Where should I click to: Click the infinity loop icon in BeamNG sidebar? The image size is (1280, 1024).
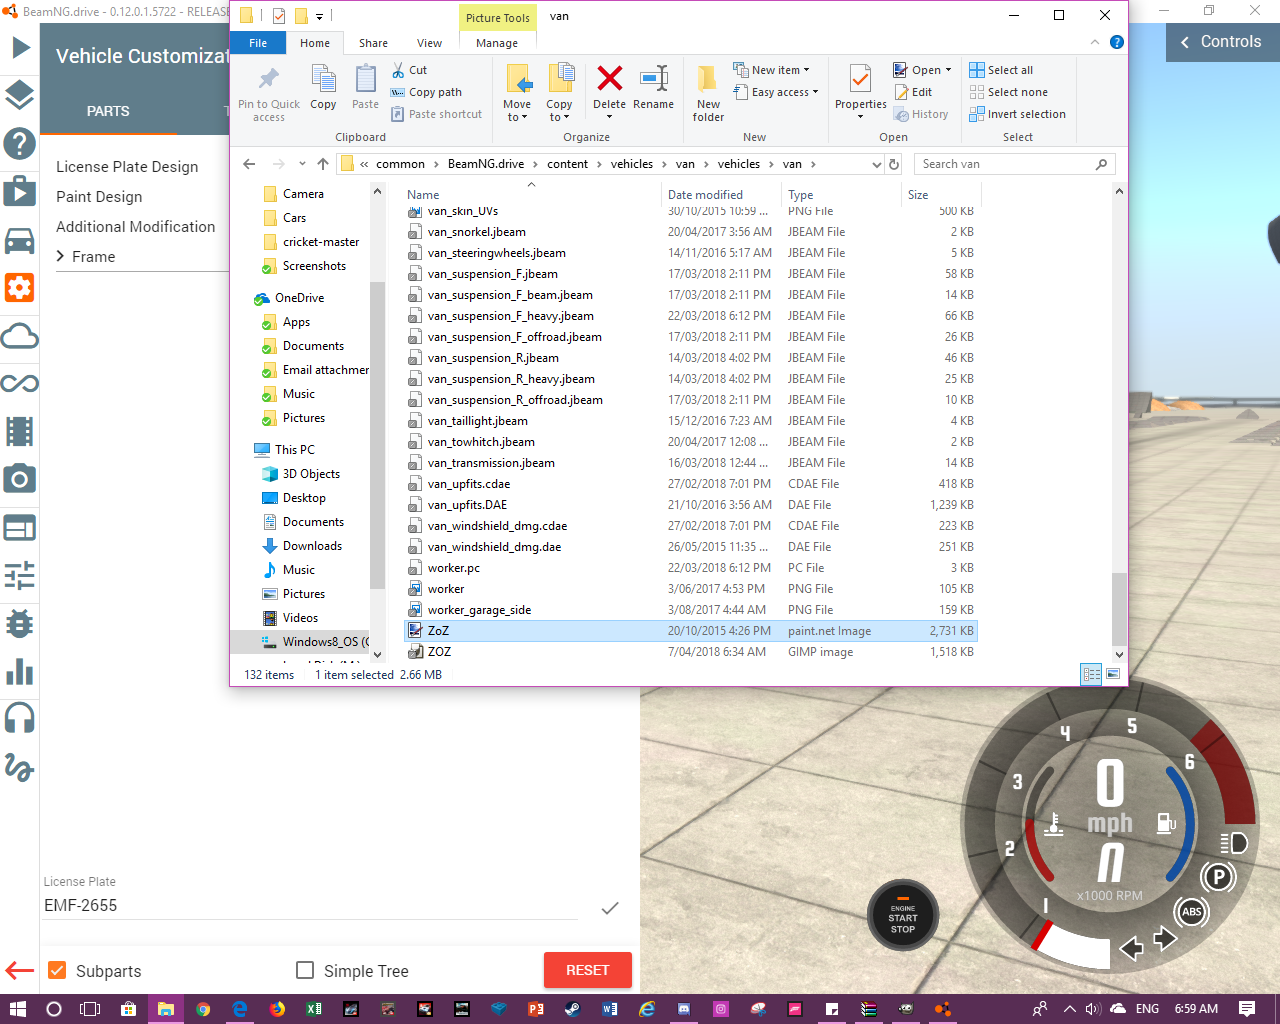[19, 384]
